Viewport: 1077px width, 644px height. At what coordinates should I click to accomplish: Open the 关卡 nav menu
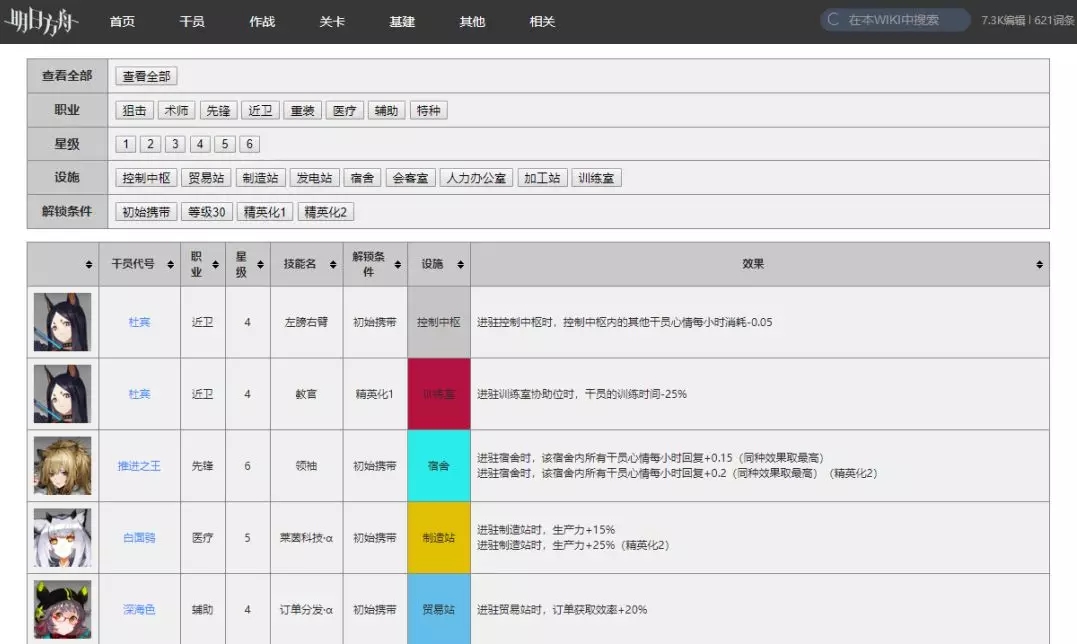tap(332, 22)
